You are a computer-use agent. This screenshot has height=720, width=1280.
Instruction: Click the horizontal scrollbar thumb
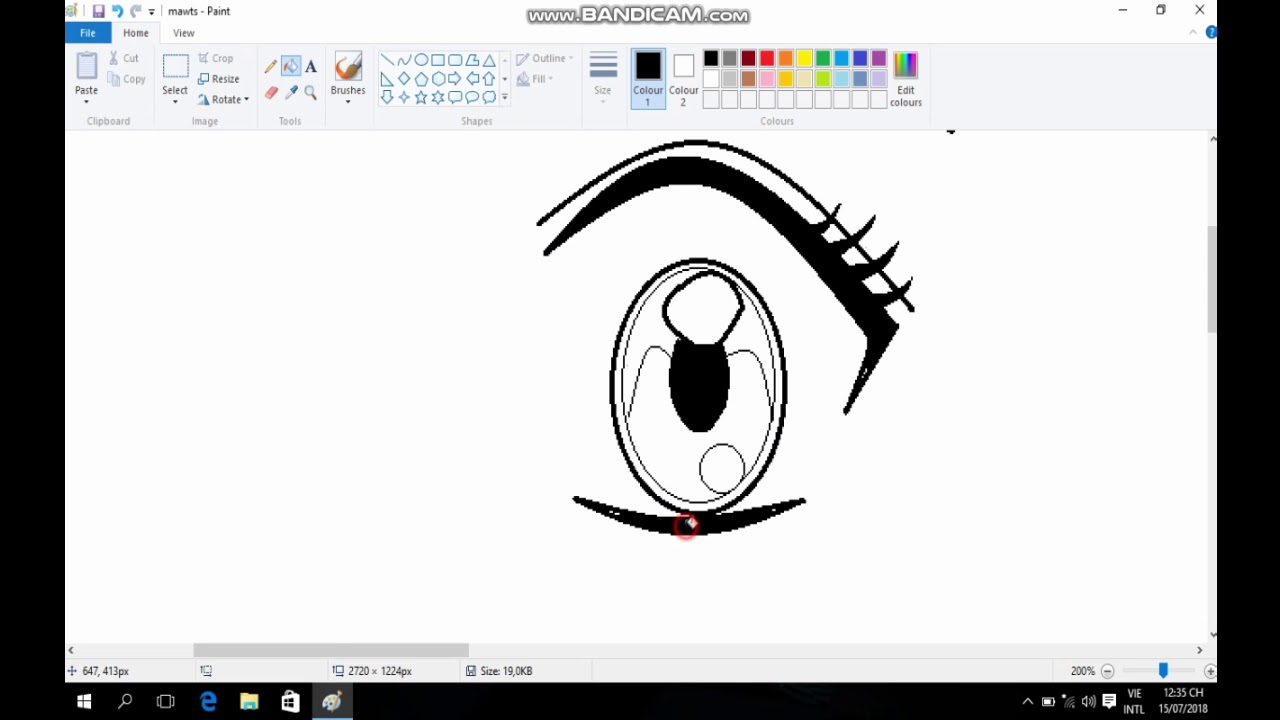pyautogui.click(x=331, y=650)
